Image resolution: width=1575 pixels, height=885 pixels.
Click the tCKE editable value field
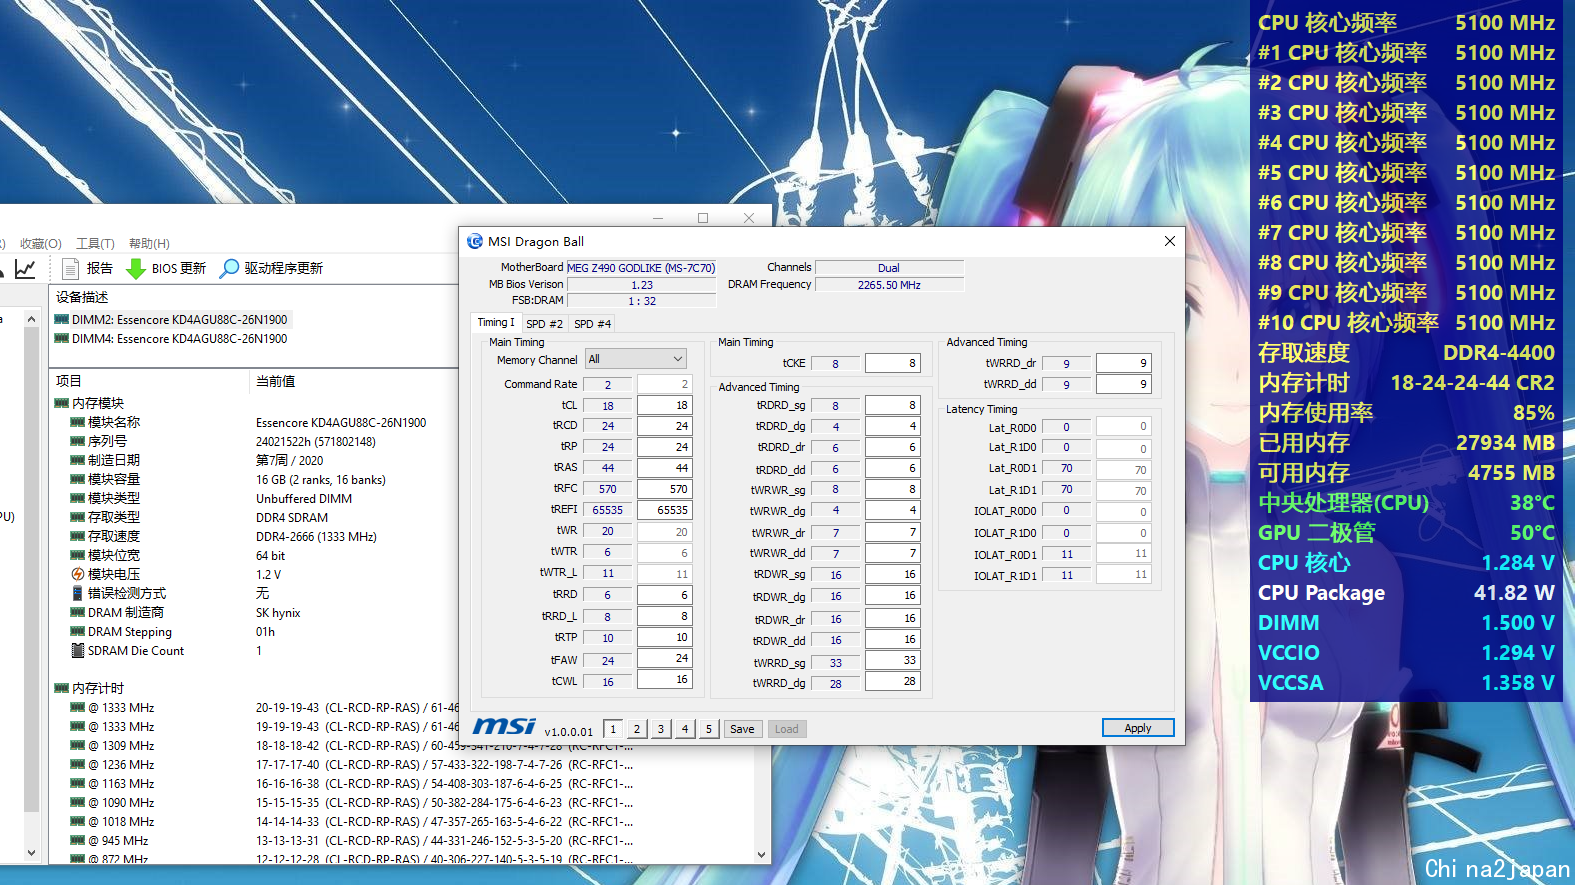coord(892,363)
